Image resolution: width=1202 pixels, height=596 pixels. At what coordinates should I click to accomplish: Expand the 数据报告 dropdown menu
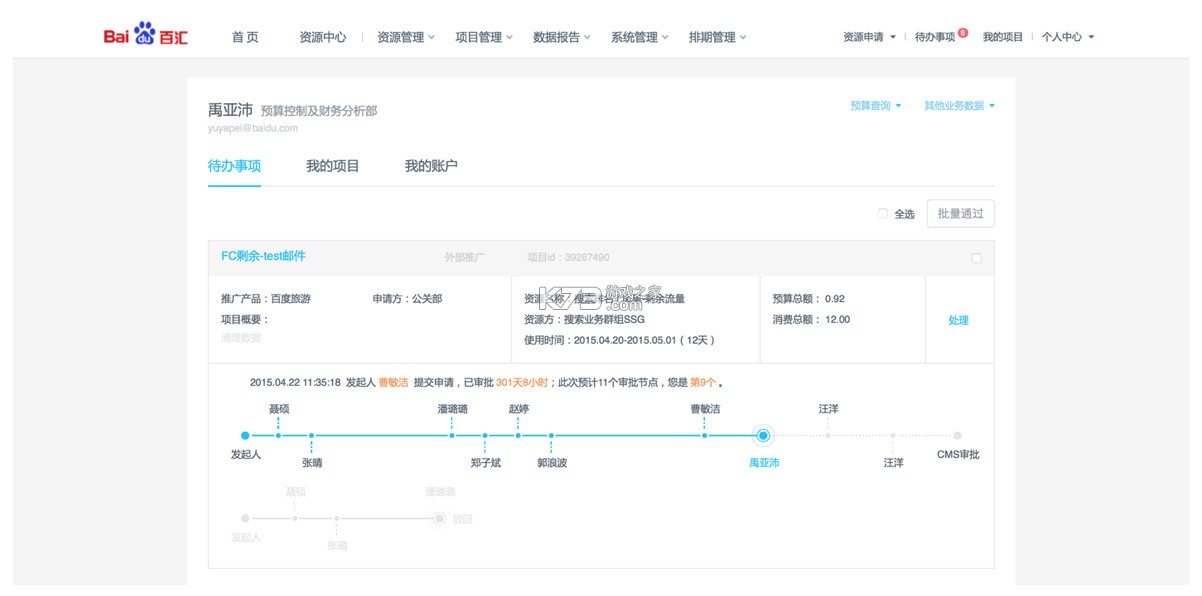click(562, 37)
